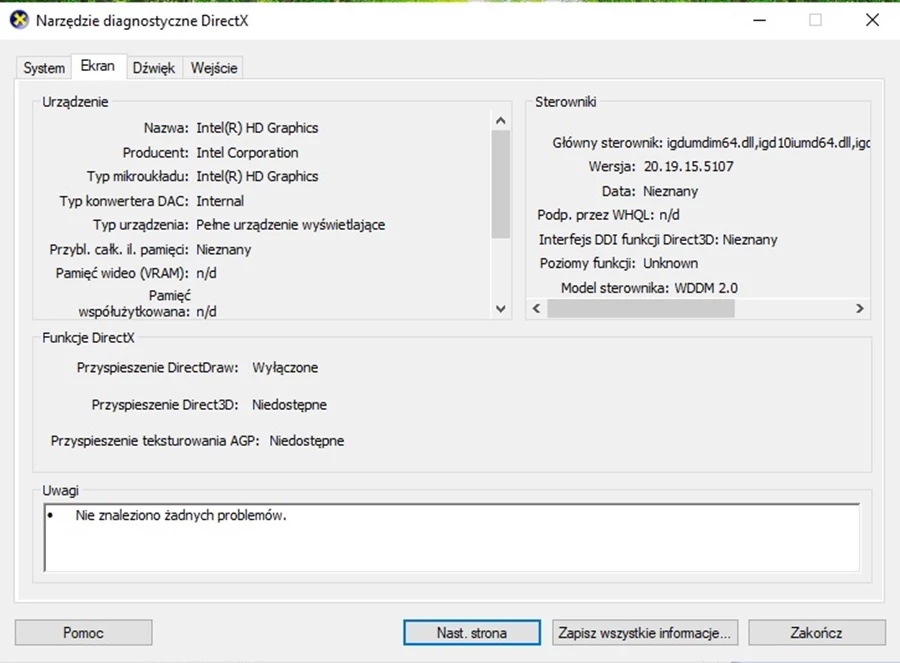900x663 pixels.
Task: Minimize the DirectX diagnostic window
Action: pos(760,20)
